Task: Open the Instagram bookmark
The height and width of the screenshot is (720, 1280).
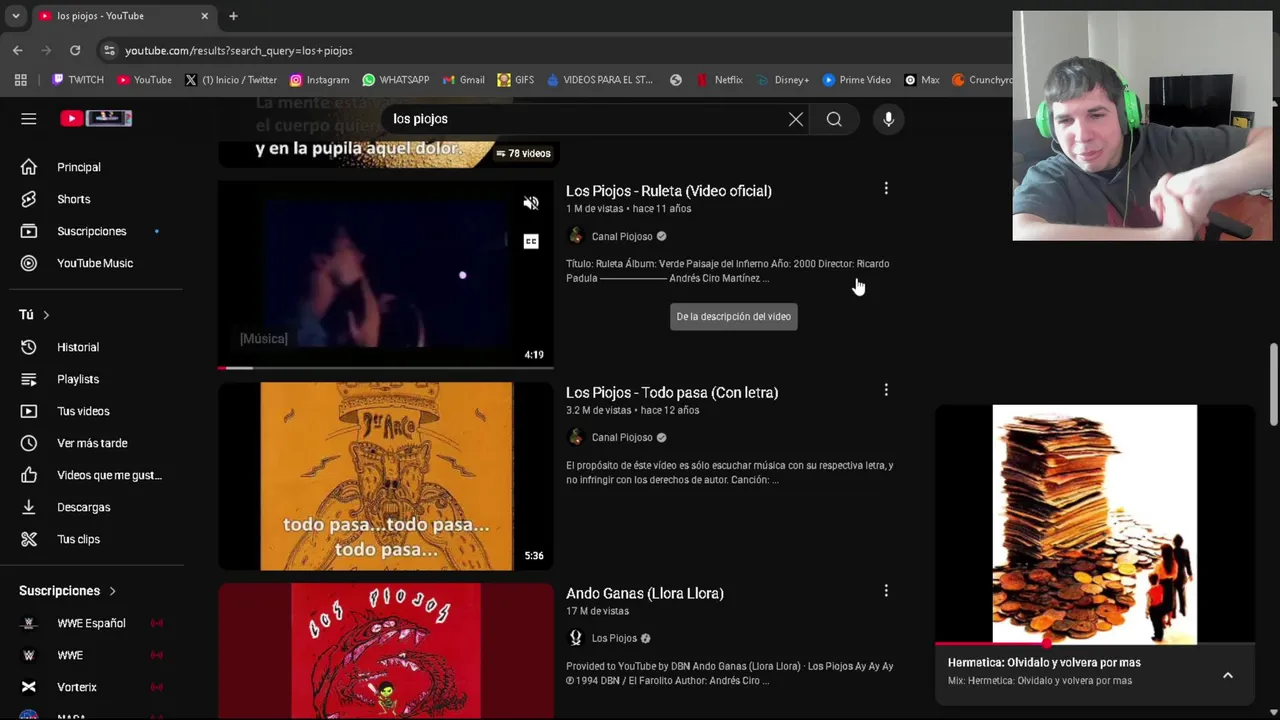Action: pos(320,80)
